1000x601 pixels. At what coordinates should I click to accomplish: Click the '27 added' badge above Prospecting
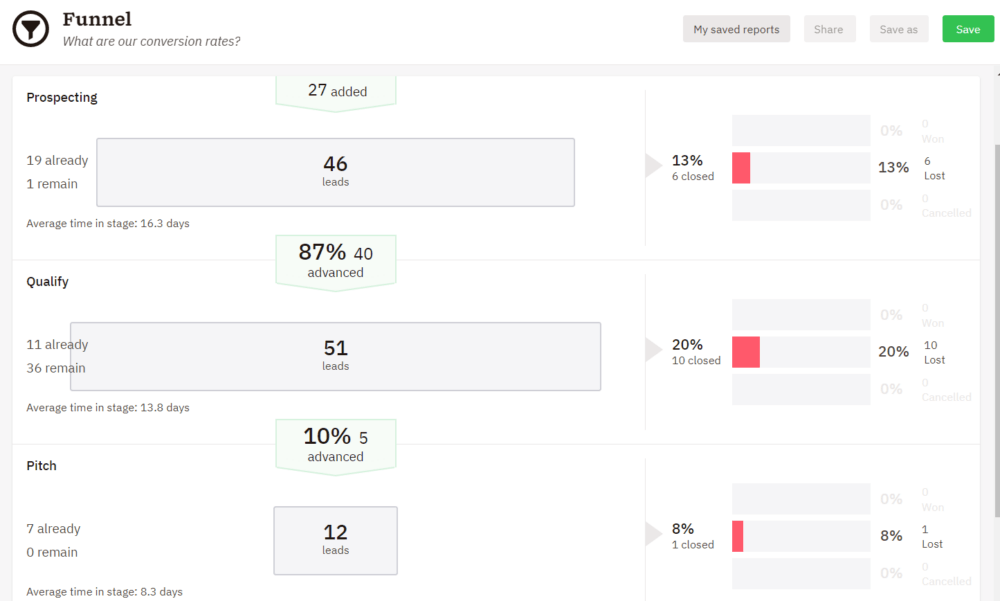point(335,90)
